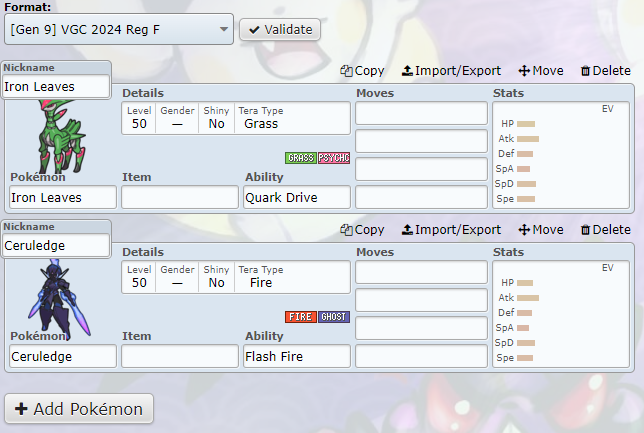Image resolution: width=644 pixels, height=433 pixels.
Task: Select first move slot for Iron Leaves
Action: (421, 113)
